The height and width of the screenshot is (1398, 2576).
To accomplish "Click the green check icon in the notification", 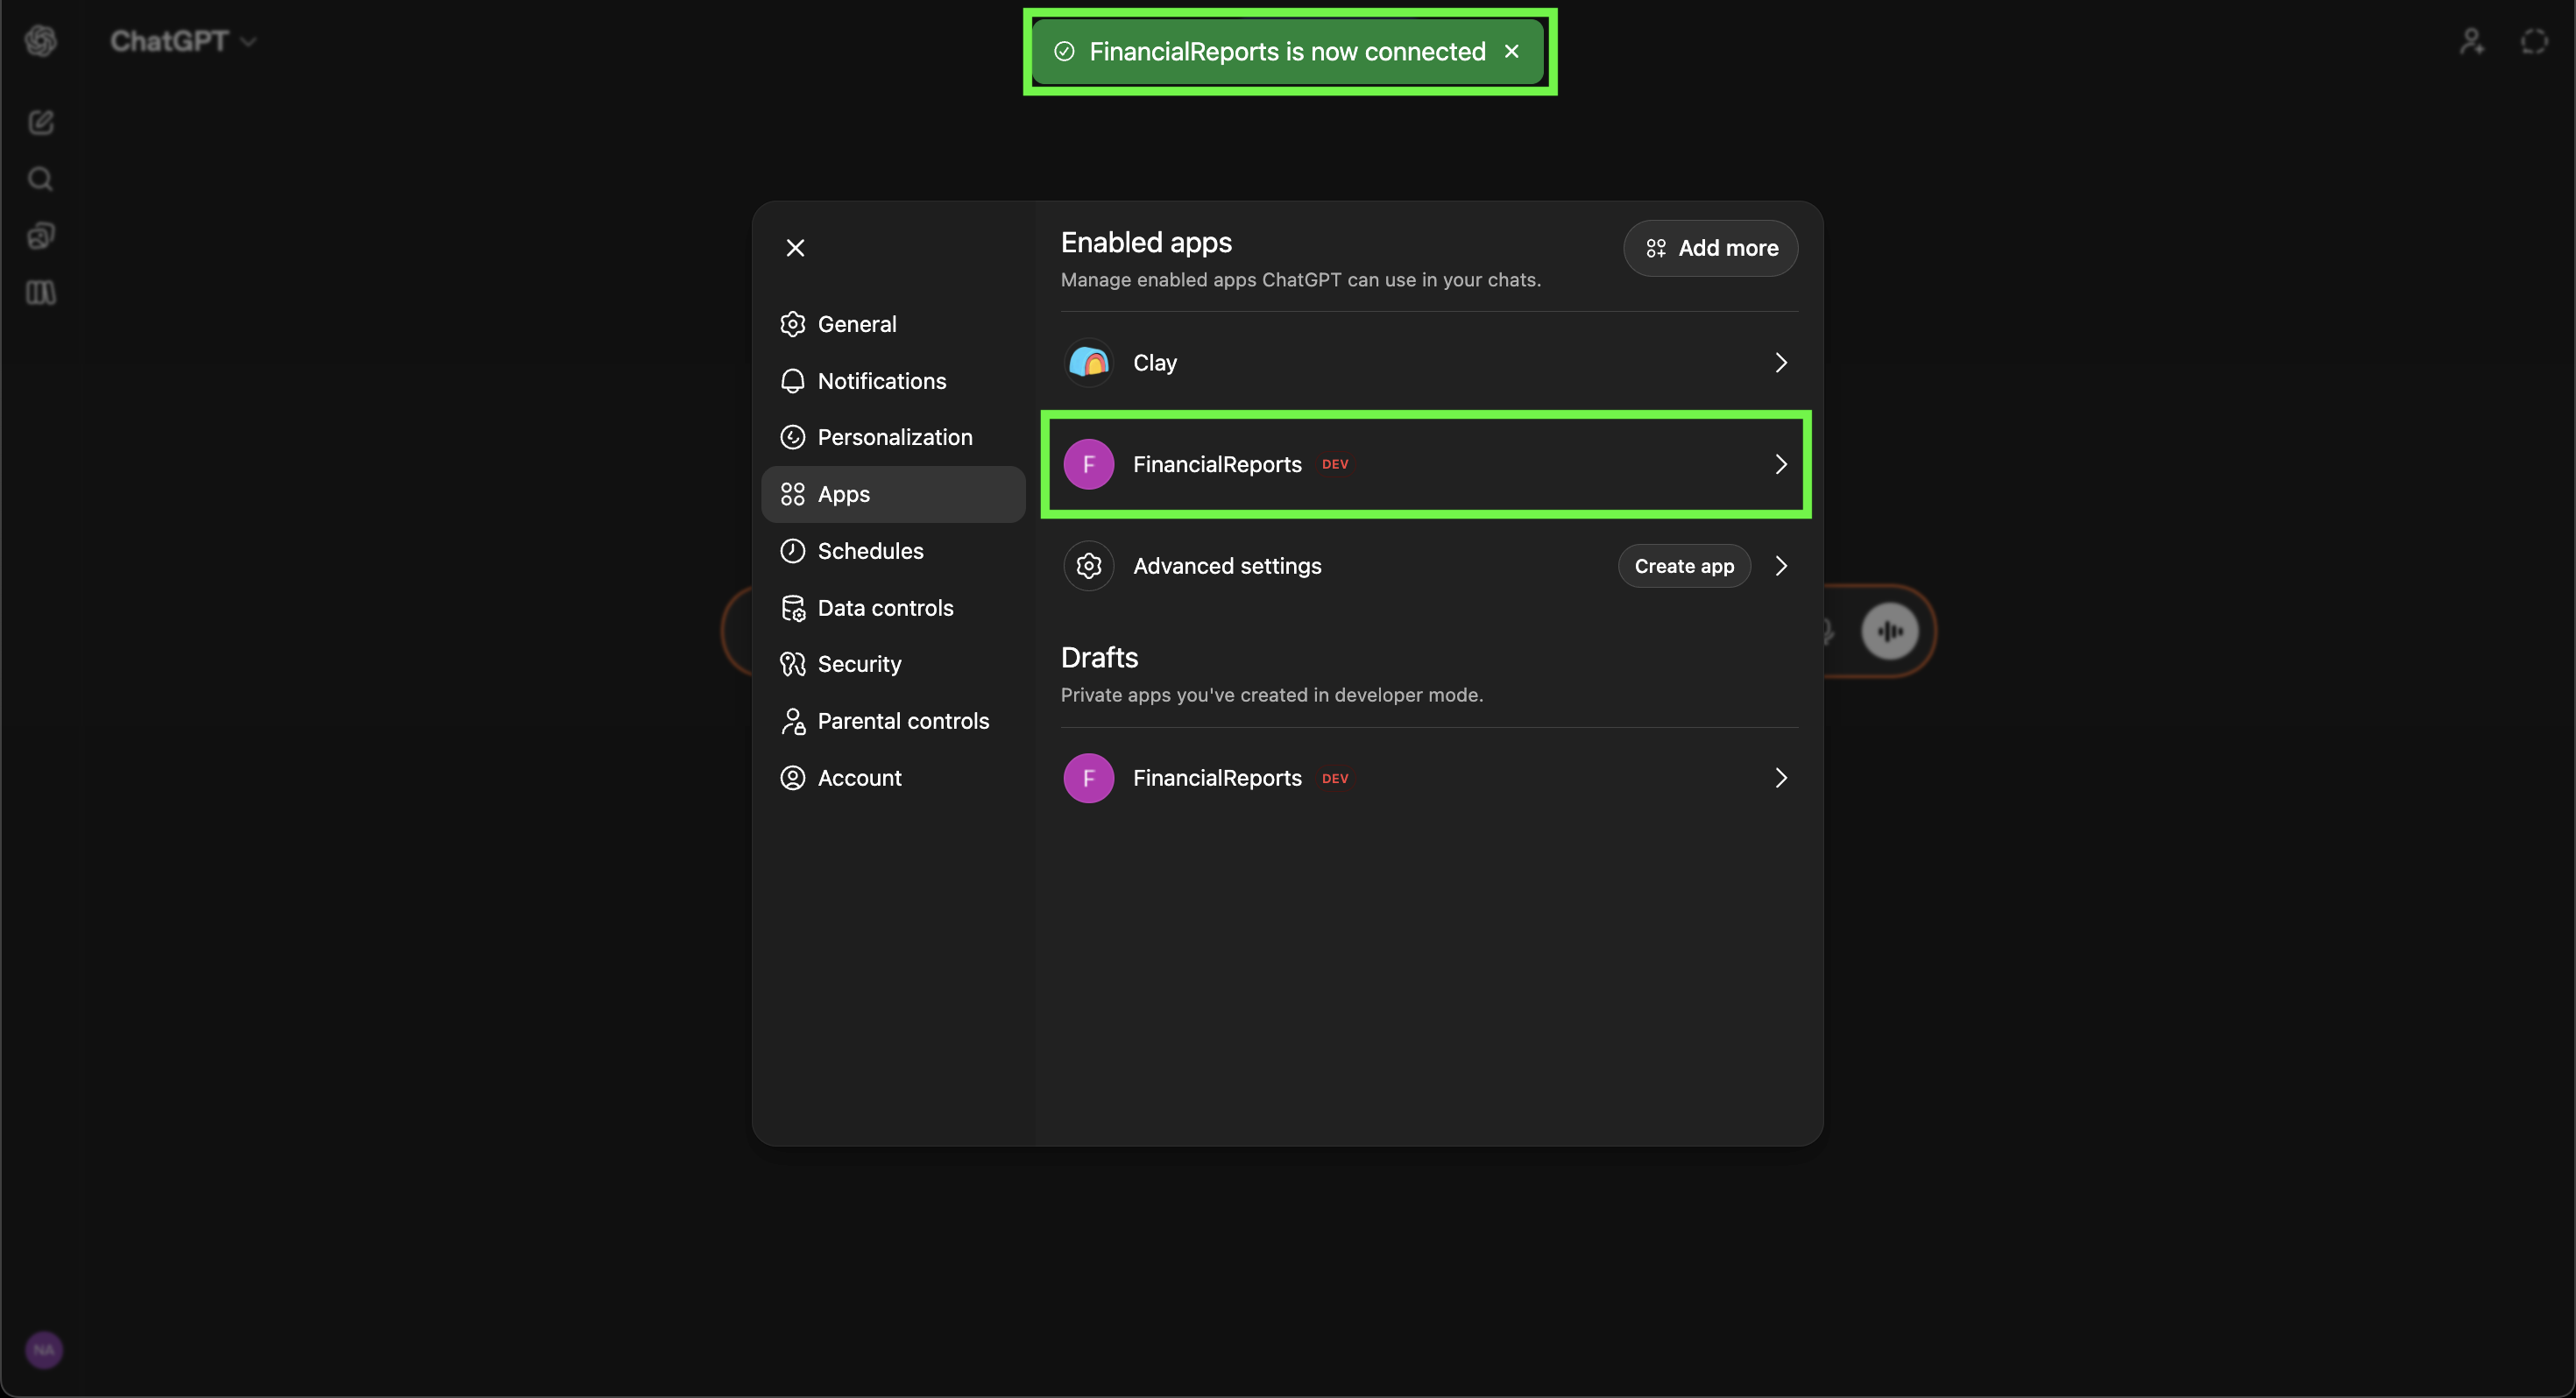I will pyautogui.click(x=1064, y=51).
